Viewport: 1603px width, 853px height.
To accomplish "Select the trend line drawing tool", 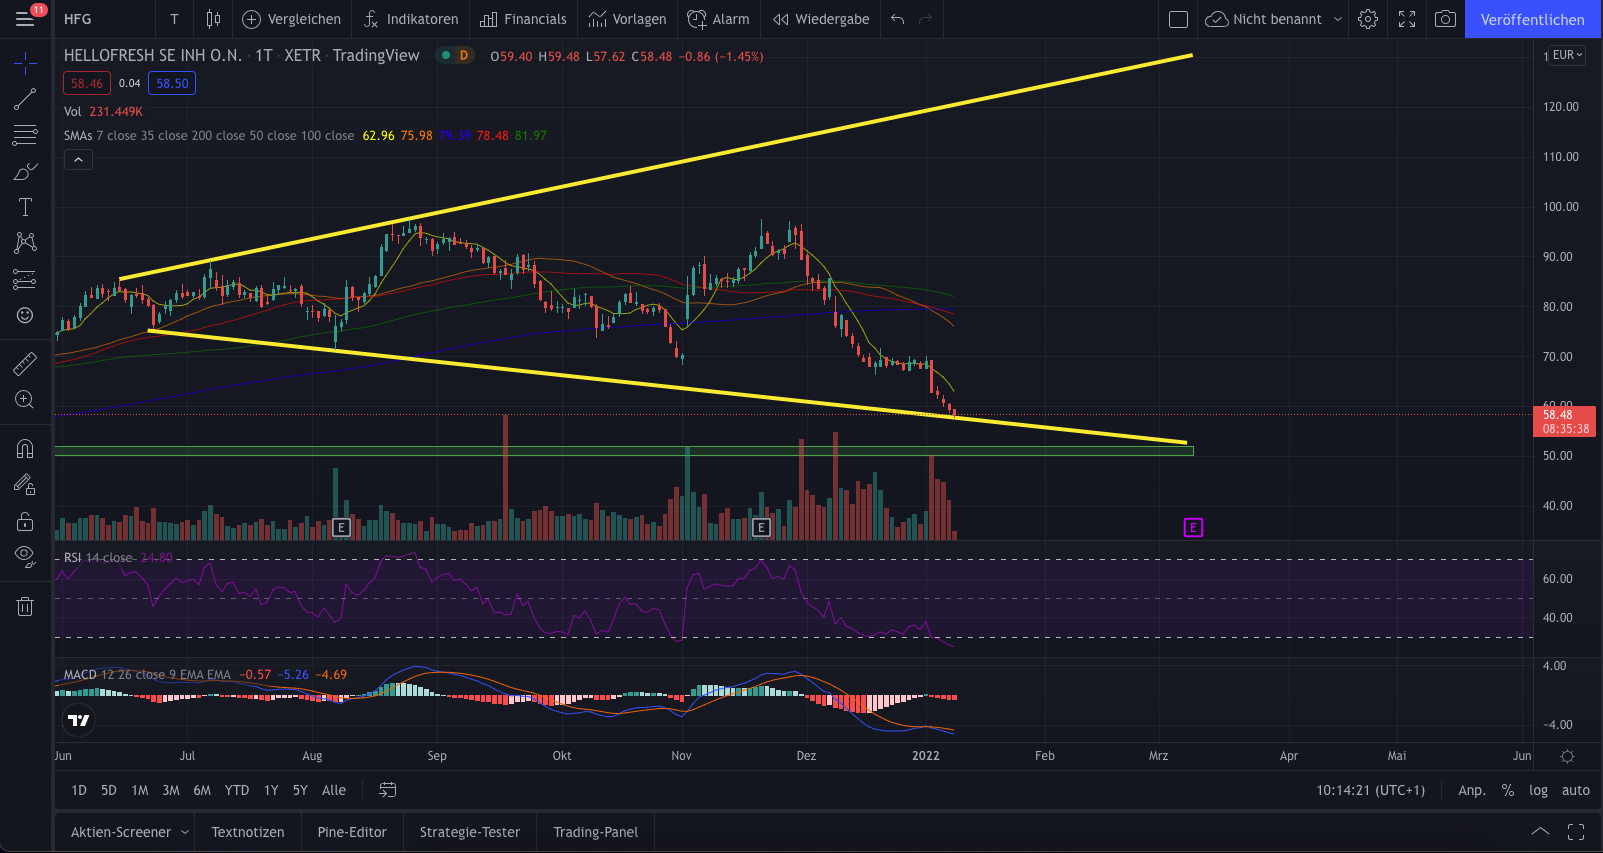I will coord(25,99).
